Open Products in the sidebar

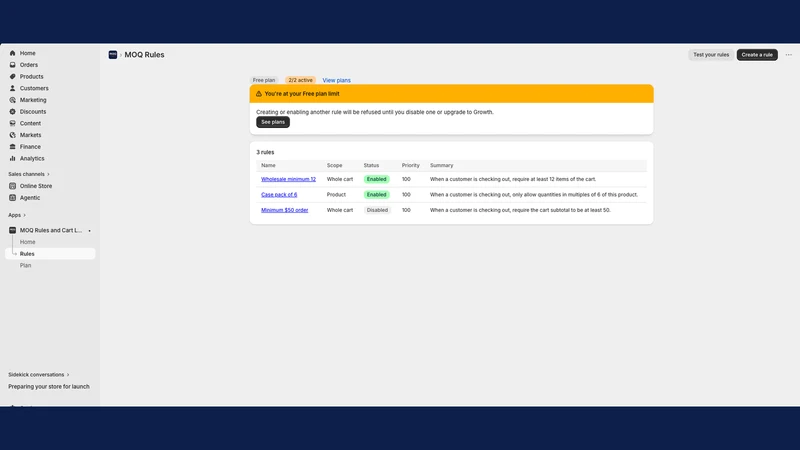click(x=32, y=77)
